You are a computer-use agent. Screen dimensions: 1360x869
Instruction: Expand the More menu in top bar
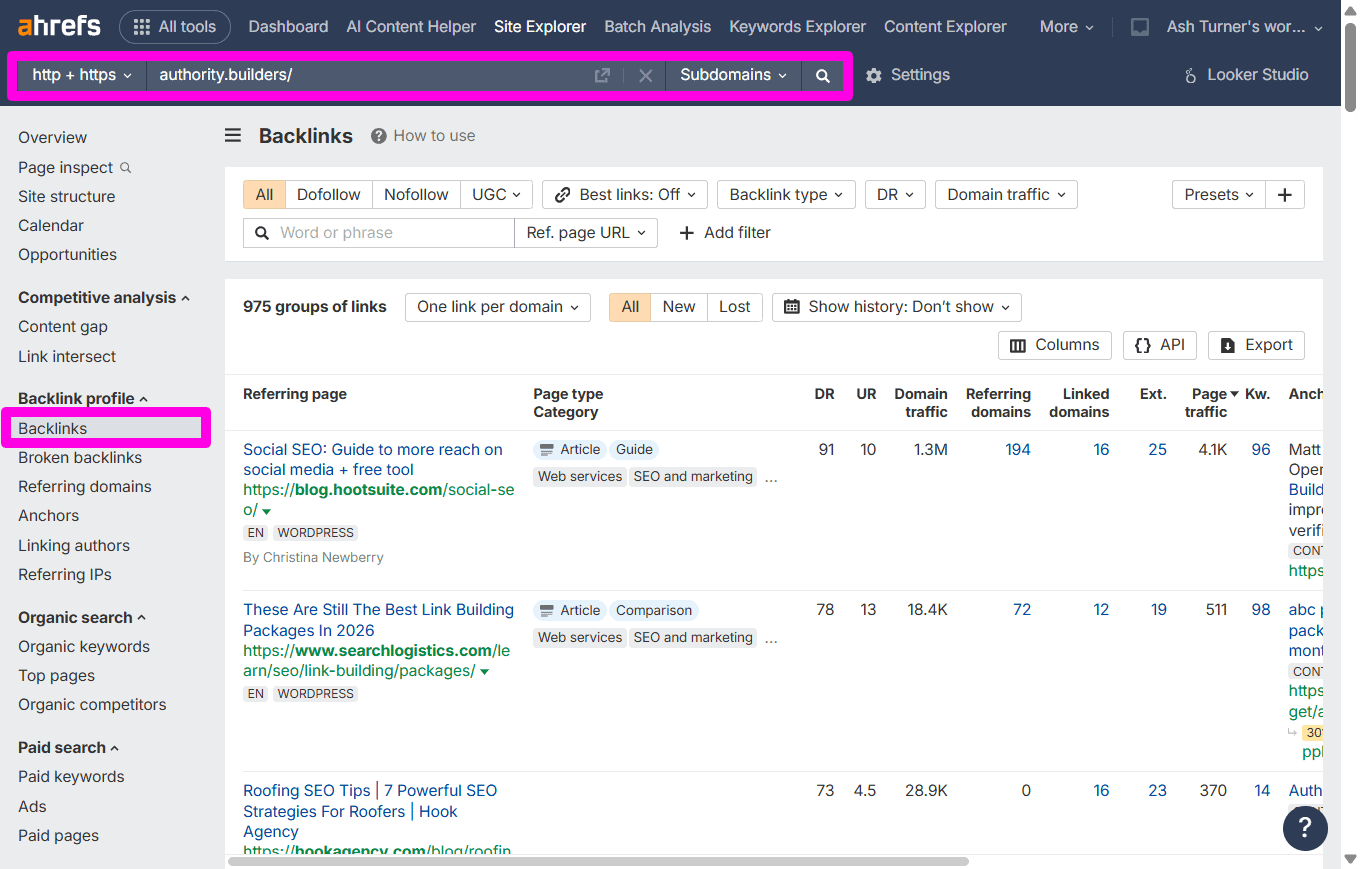1066,27
